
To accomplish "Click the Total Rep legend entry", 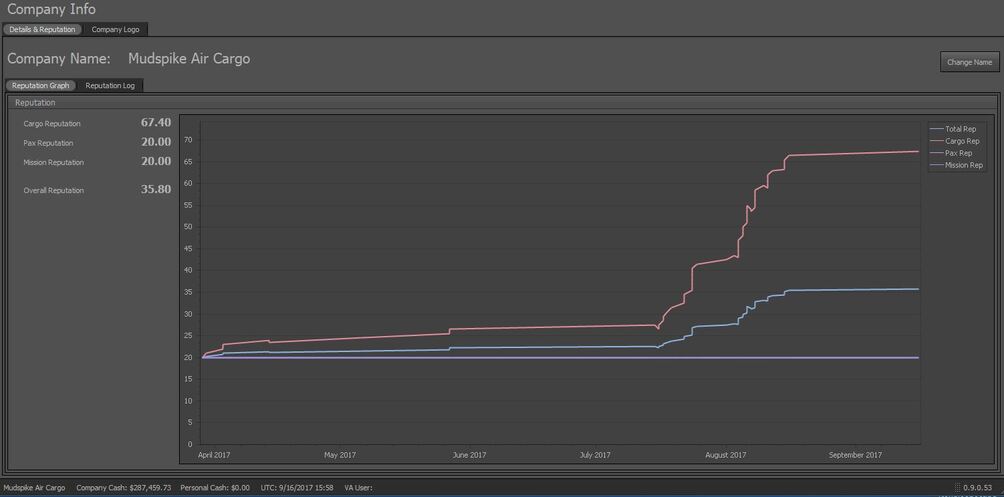I will (960, 129).
